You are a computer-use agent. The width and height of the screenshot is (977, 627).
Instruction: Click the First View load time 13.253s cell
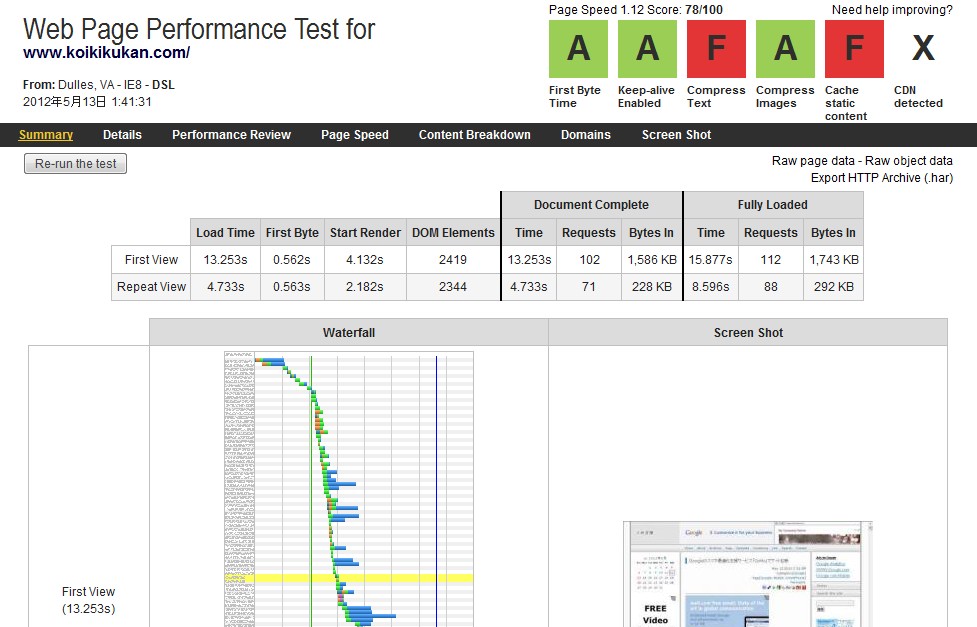(x=226, y=260)
